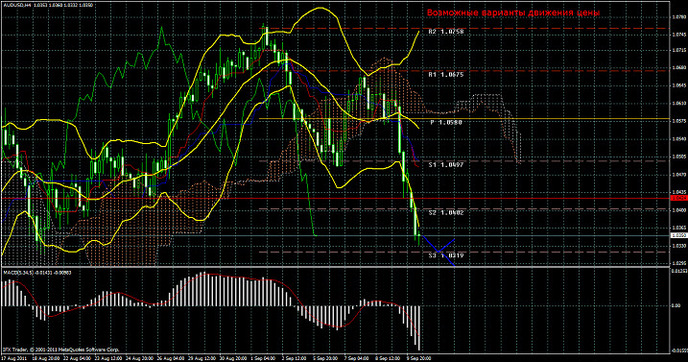Select the S2 1.0402 support label

(x=446, y=212)
